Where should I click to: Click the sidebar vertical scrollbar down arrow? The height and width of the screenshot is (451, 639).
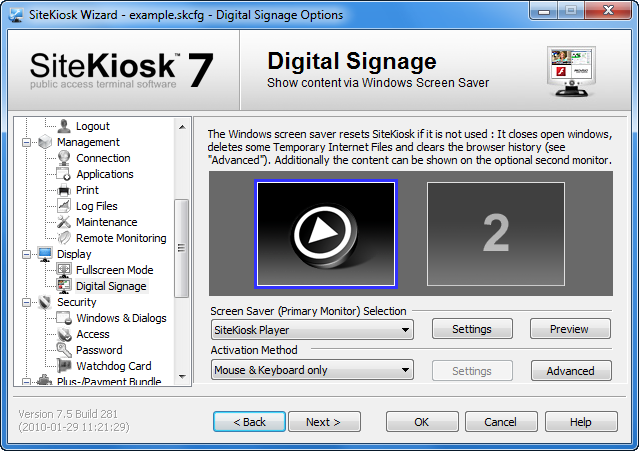tap(182, 378)
